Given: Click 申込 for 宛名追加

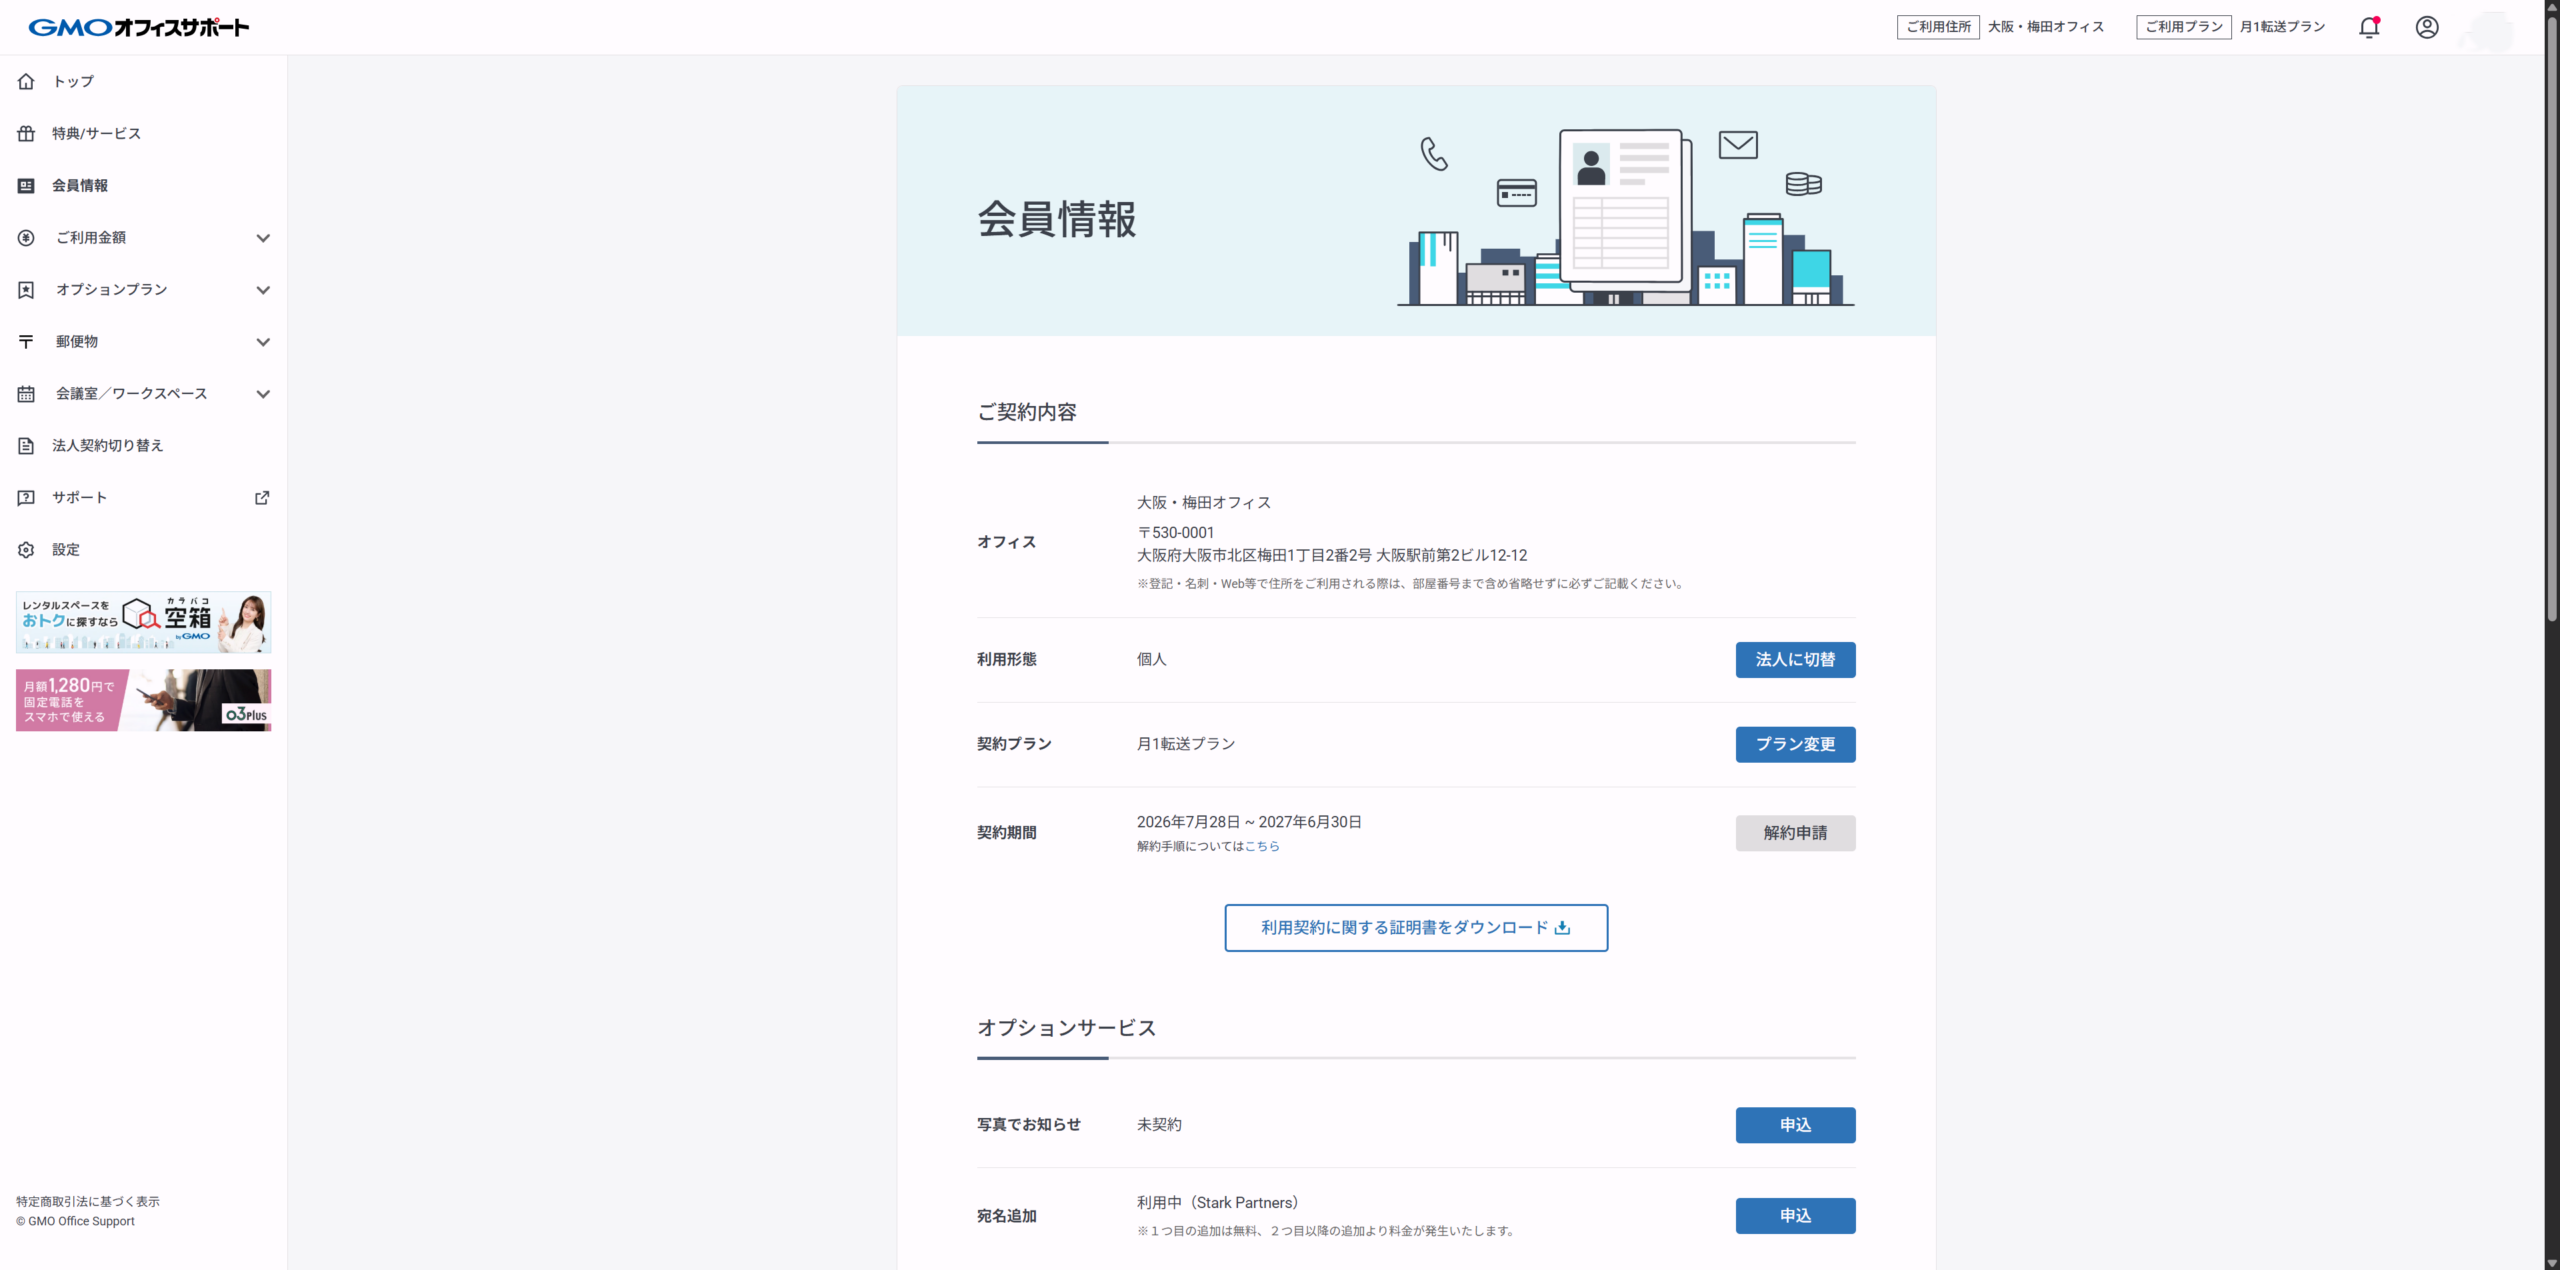Looking at the screenshot, I should click(1795, 1215).
